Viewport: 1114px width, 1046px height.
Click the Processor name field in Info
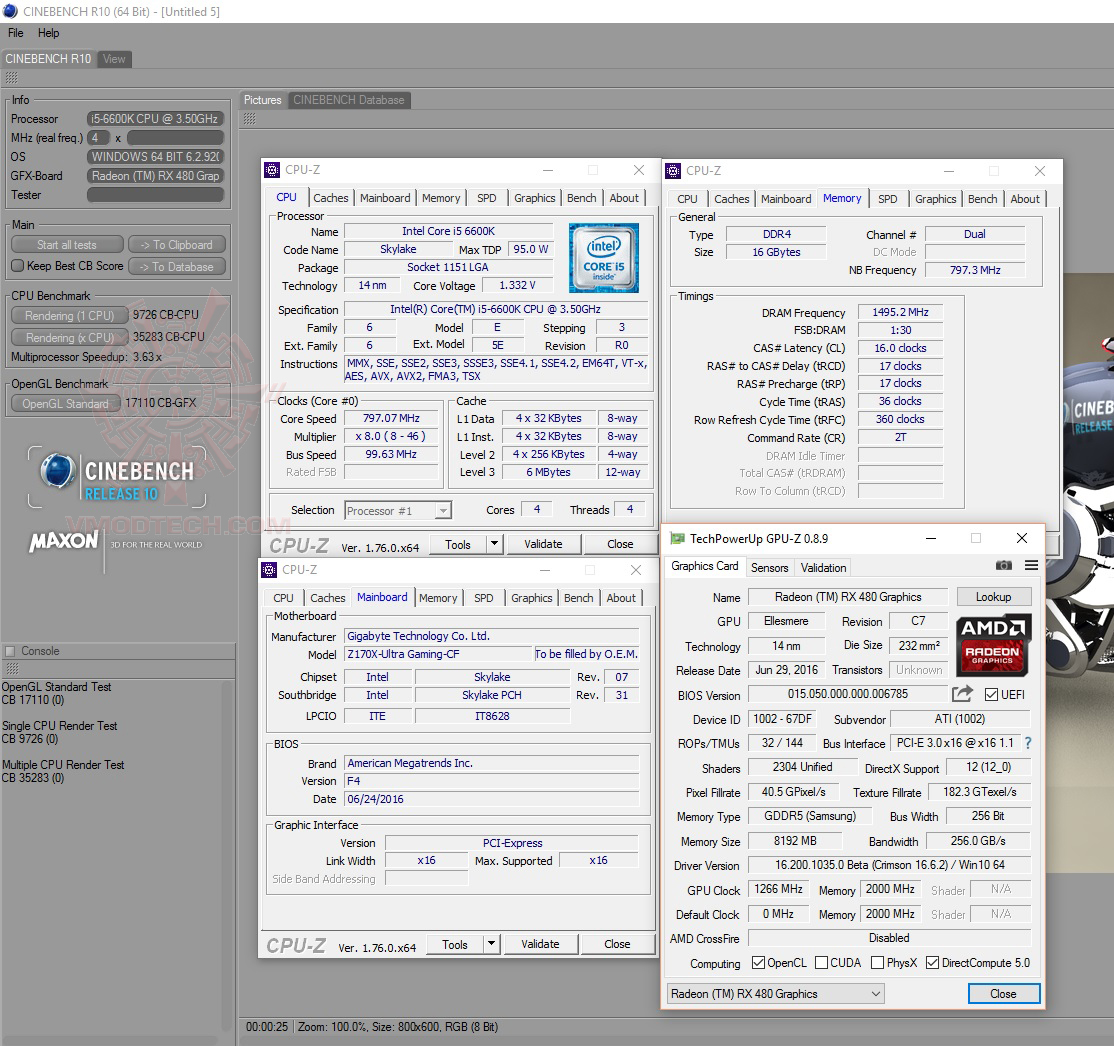click(x=156, y=119)
